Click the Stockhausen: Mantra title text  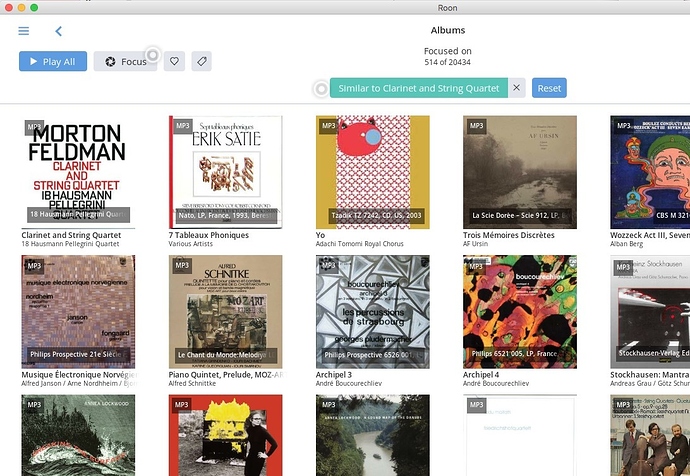point(650,375)
